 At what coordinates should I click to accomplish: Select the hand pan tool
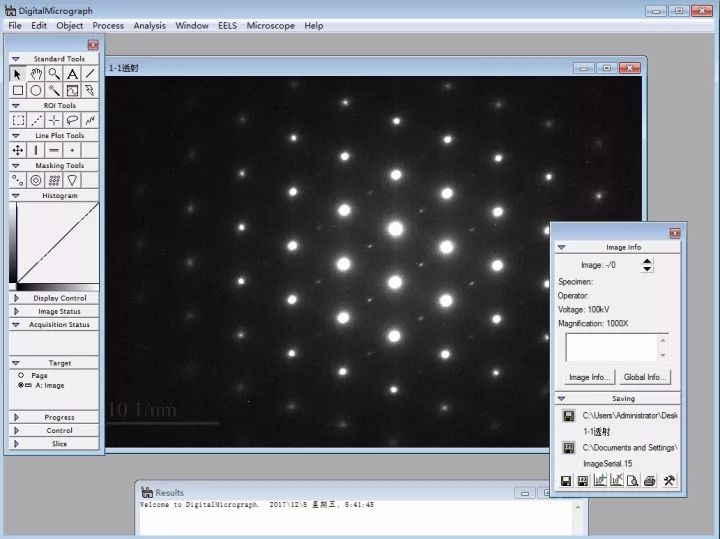36,74
